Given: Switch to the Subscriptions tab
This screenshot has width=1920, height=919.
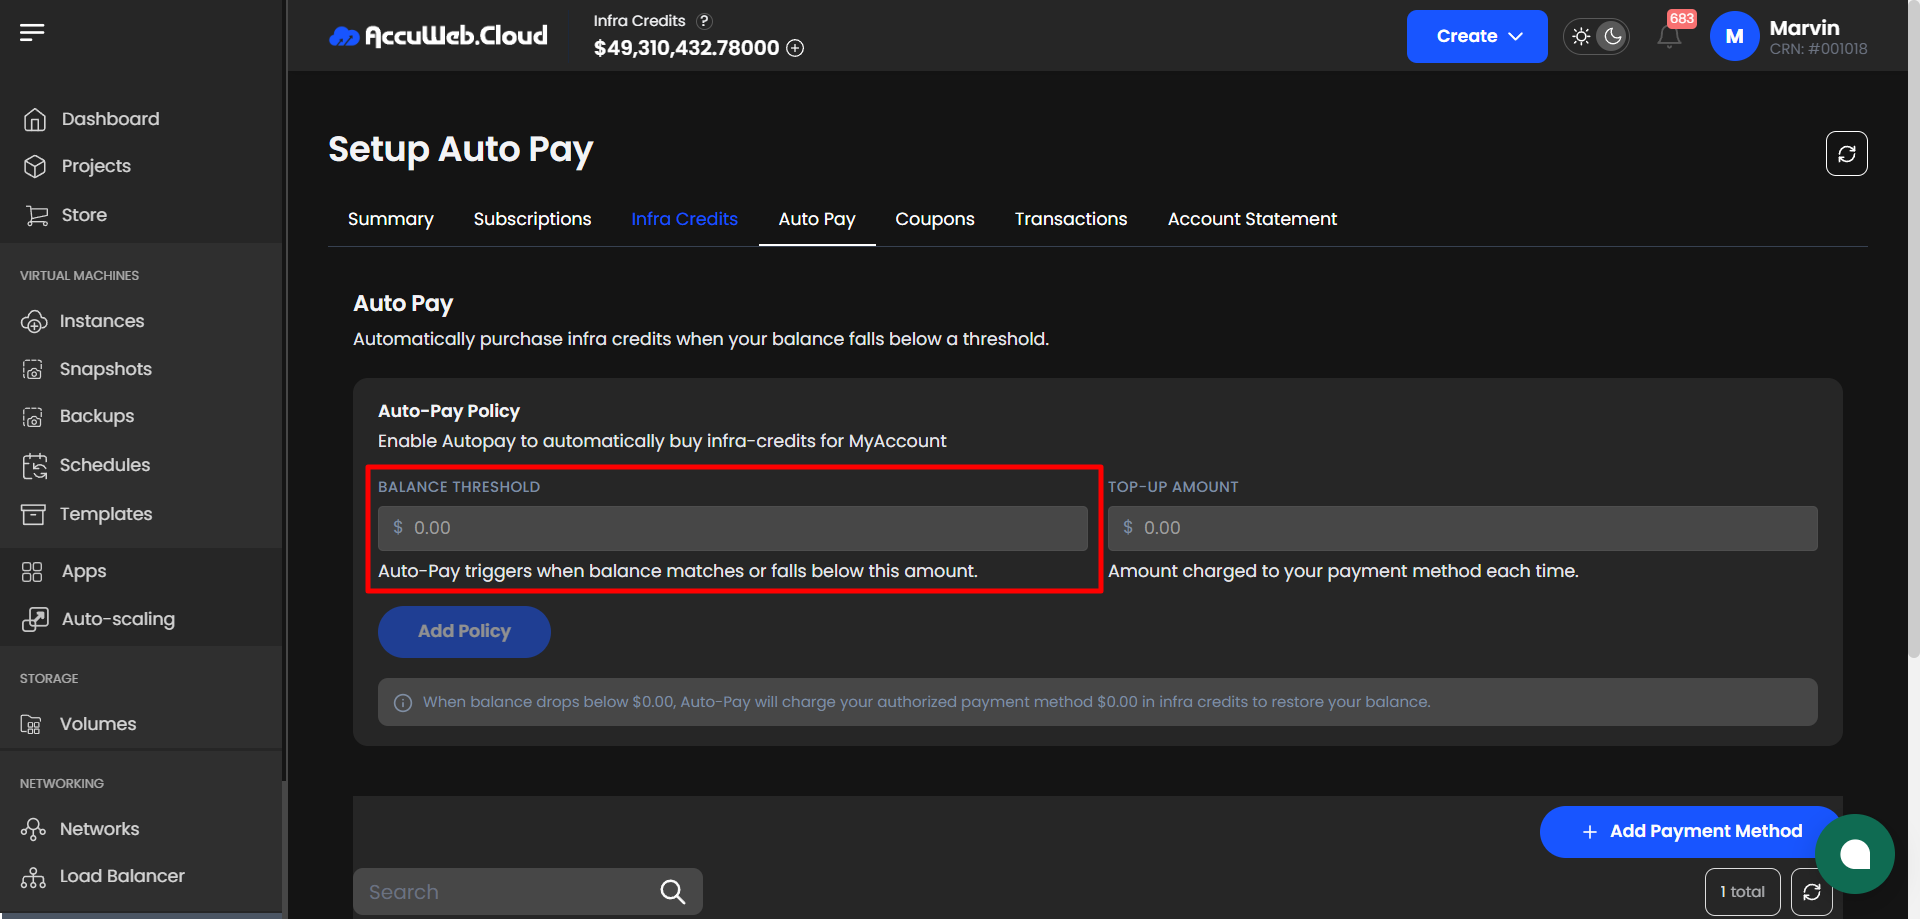Looking at the screenshot, I should point(532,219).
